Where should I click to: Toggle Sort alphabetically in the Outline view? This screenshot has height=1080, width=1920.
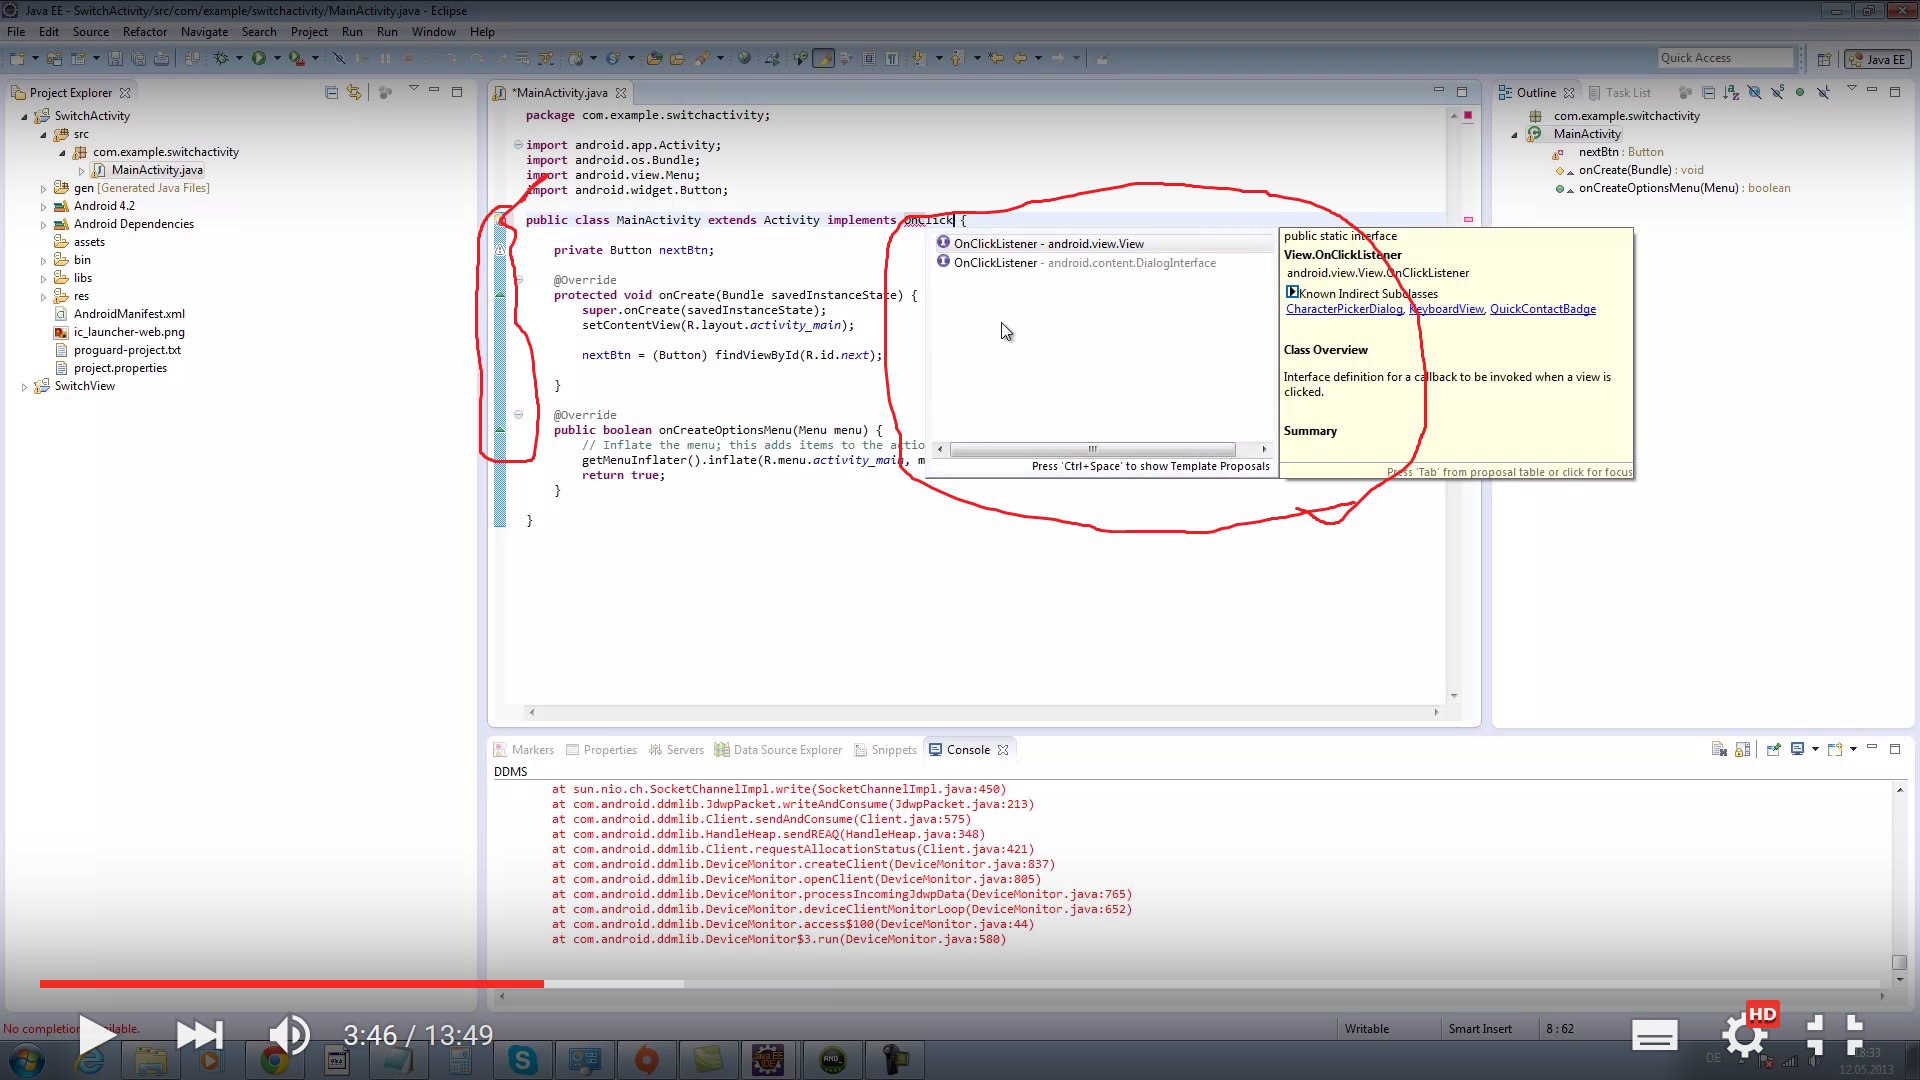(x=1731, y=92)
